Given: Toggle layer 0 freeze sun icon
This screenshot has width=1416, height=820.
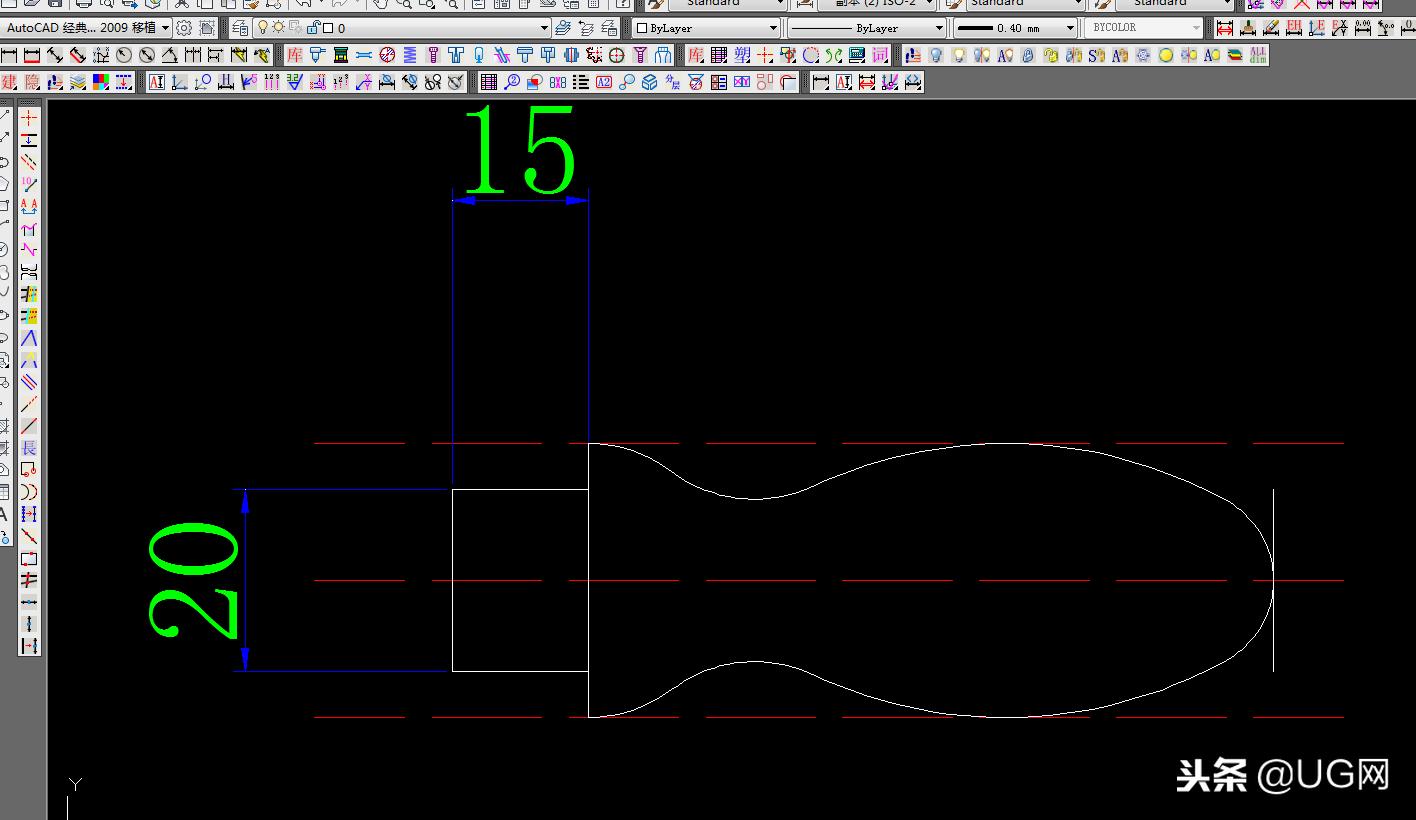Looking at the screenshot, I should point(279,28).
